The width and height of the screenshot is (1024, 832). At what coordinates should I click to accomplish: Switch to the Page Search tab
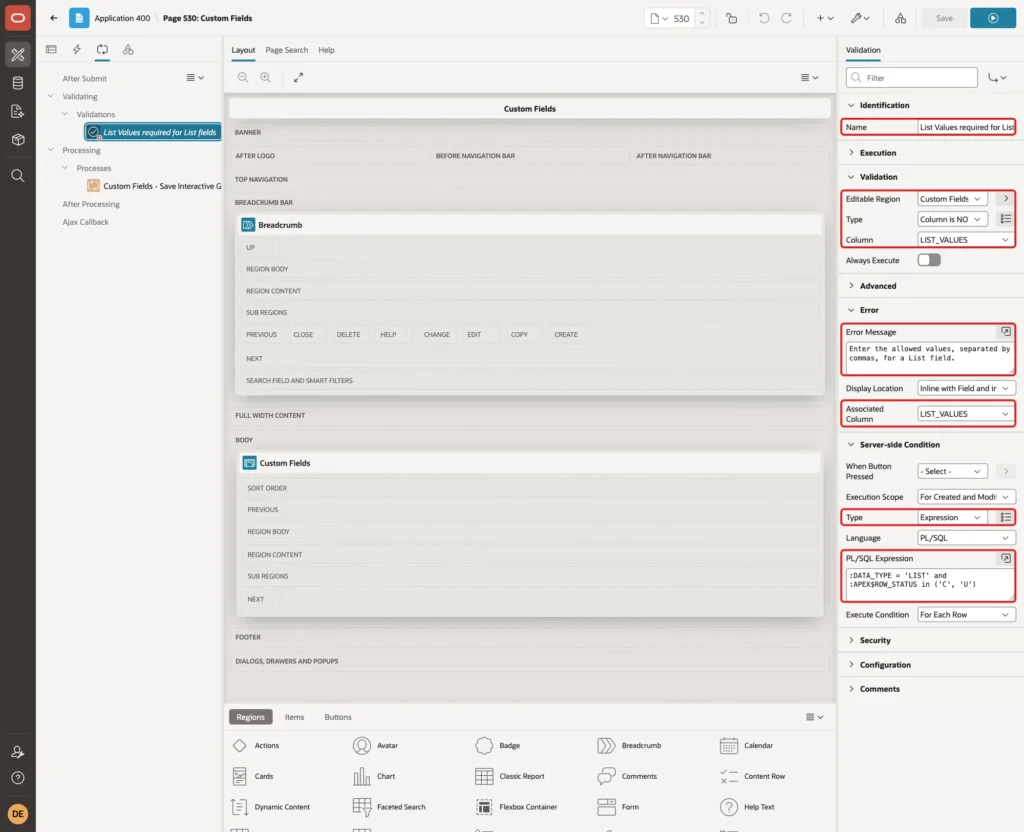pyautogui.click(x=286, y=50)
